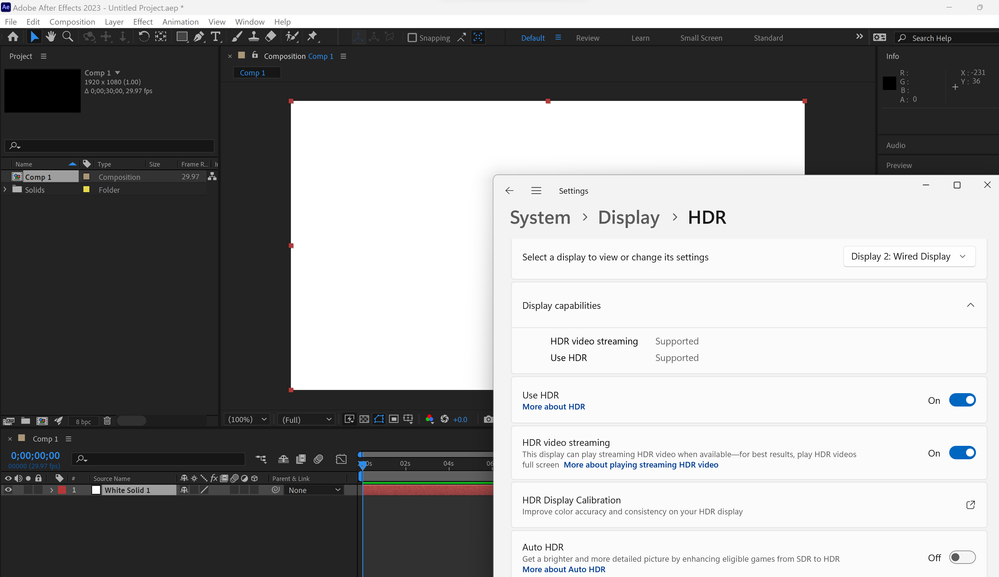
Task: Select the Zoom tool in toolbar
Action: coord(68,37)
